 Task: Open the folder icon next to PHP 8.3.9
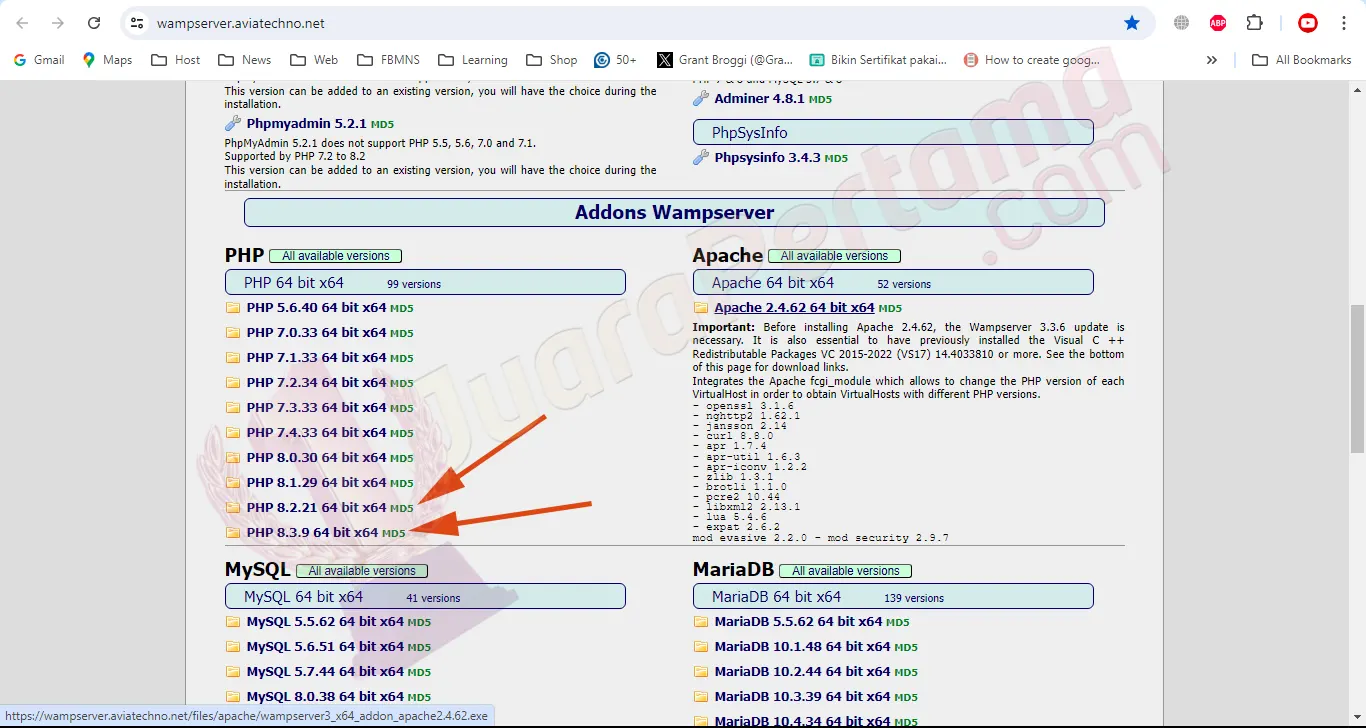coord(231,532)
